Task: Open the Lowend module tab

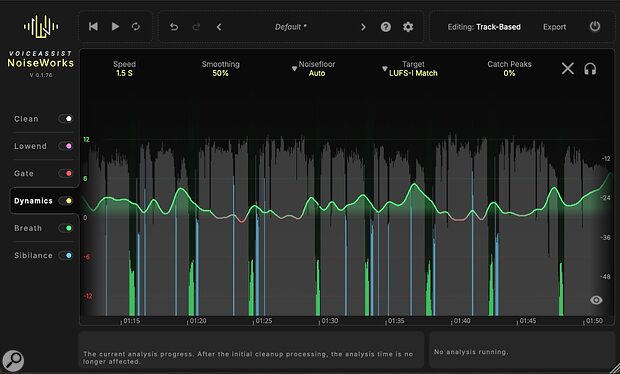Action: pos(30,146)
